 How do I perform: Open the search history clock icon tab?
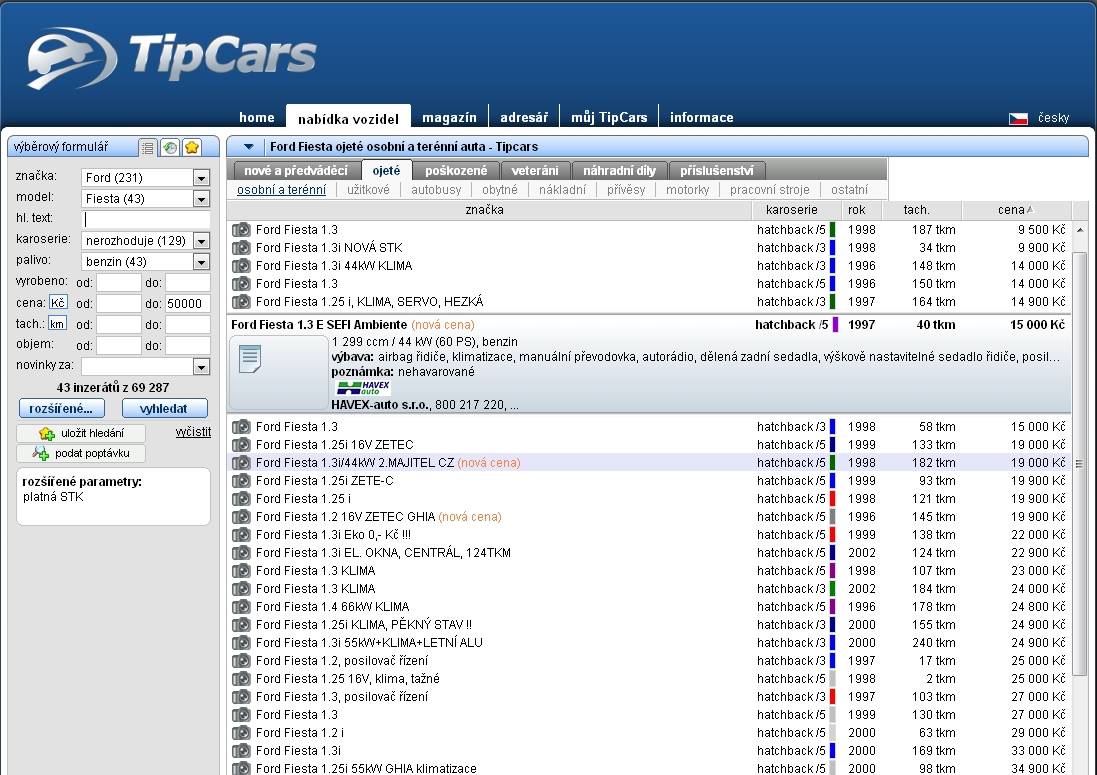point(170,148)
